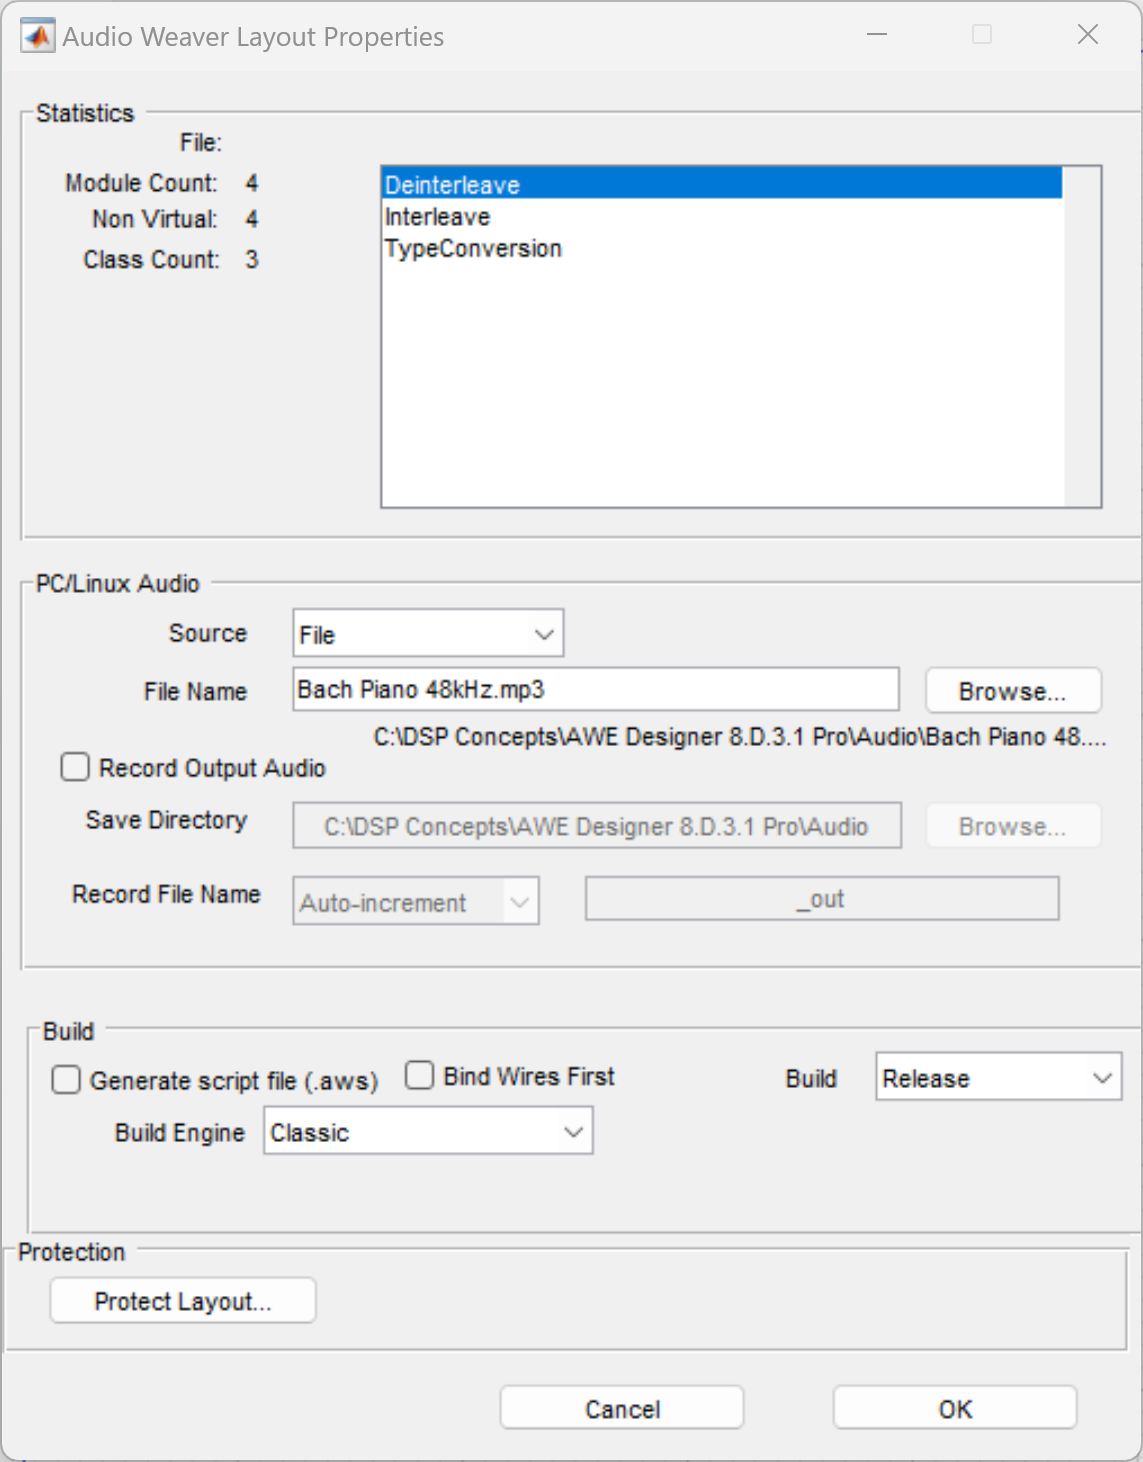Select Interleave in the class list

[438, 217]
